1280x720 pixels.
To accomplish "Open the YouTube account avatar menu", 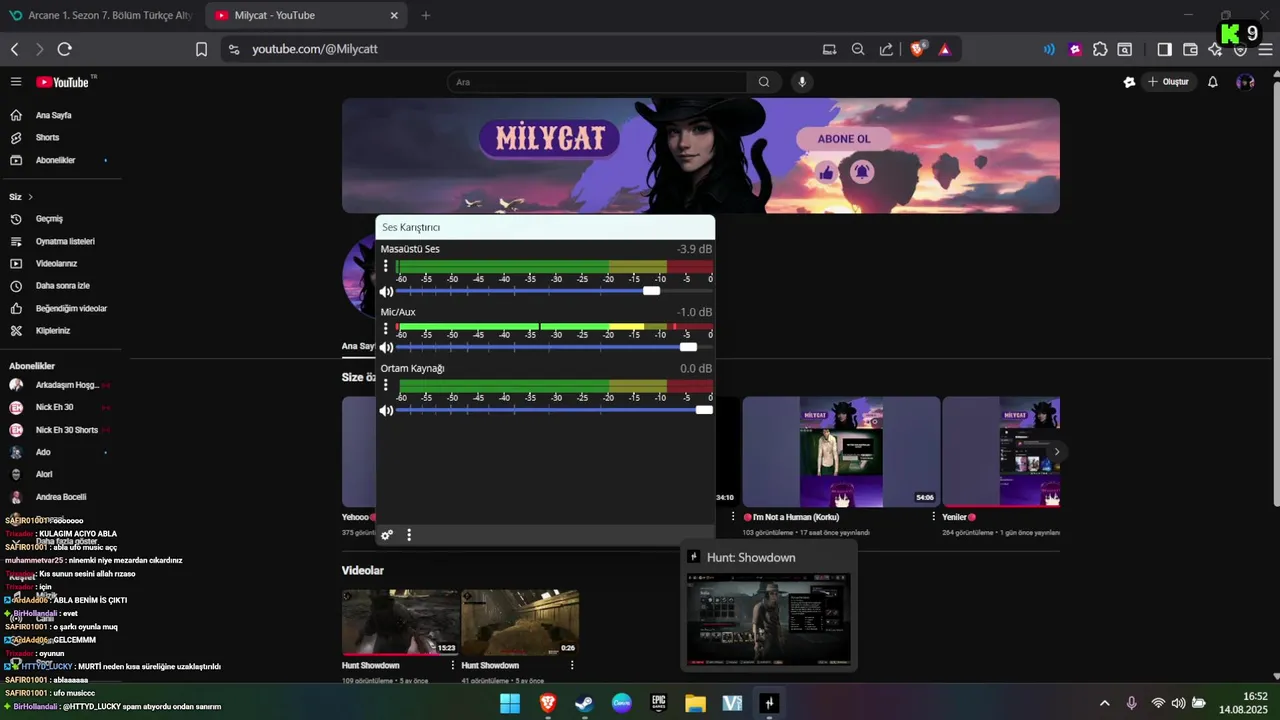I will 1245,82.
